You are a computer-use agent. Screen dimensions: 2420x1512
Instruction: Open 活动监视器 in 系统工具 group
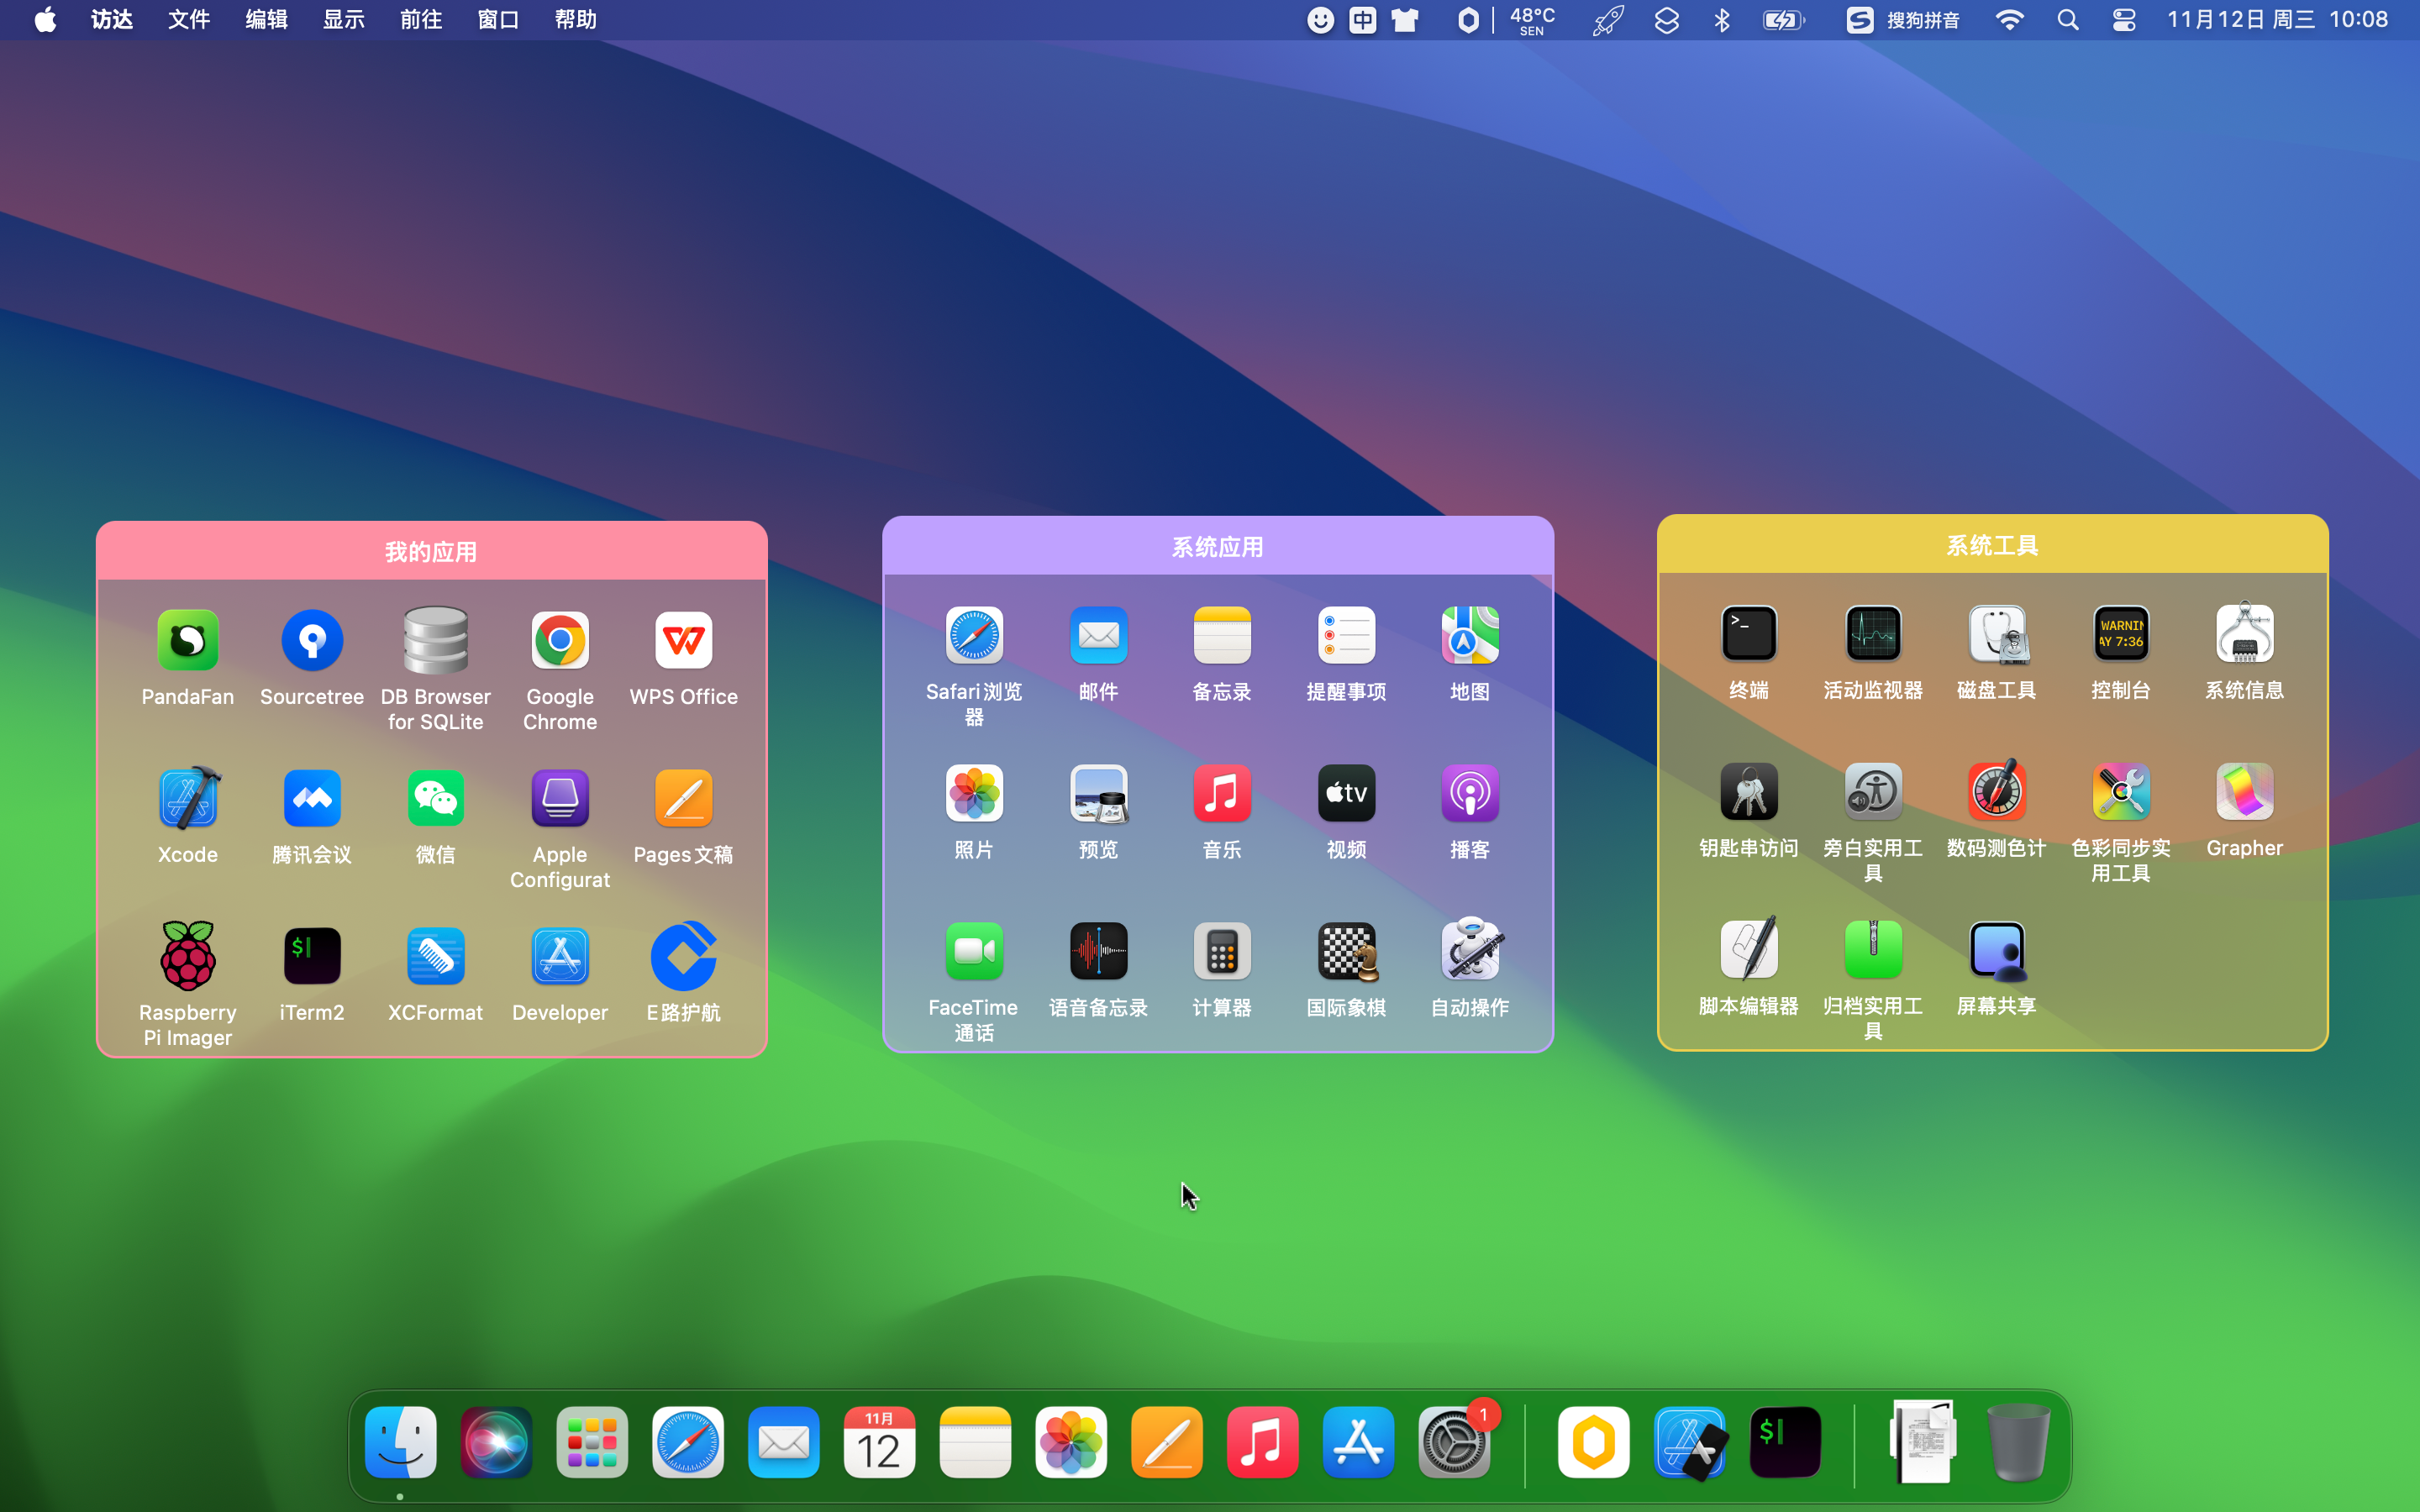[1872, 633]
